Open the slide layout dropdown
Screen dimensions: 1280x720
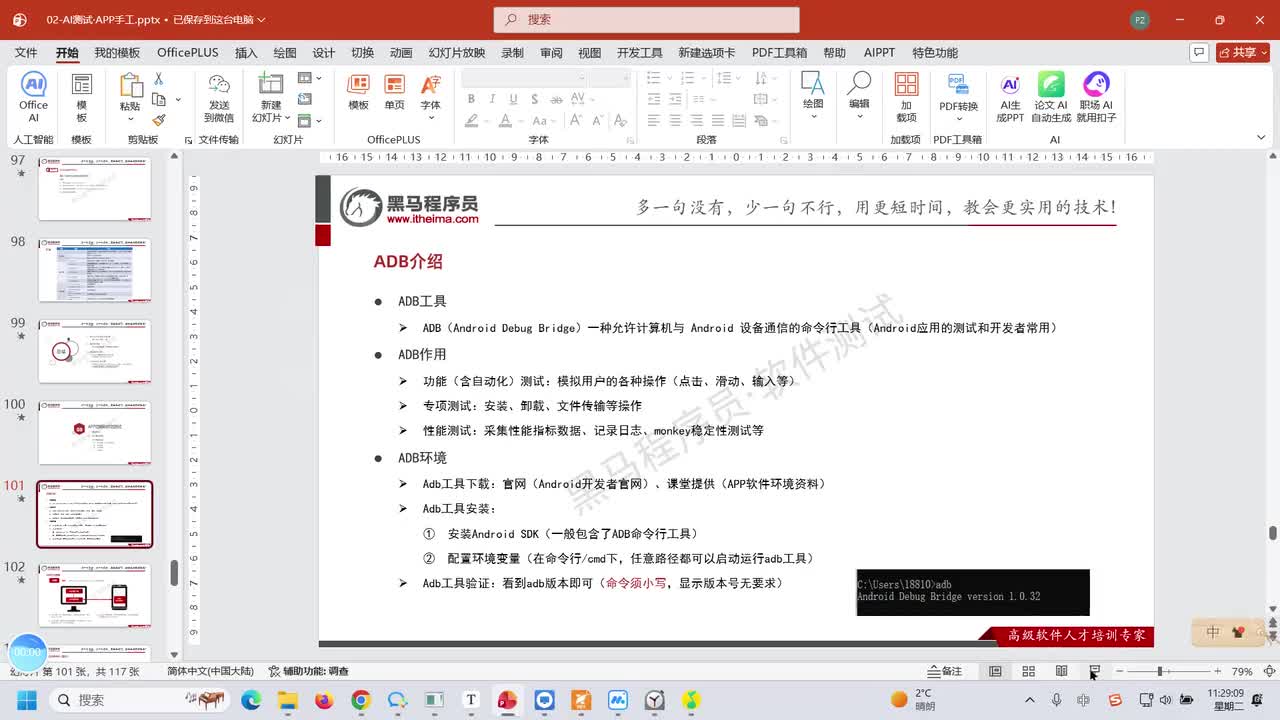click(309, 78)
